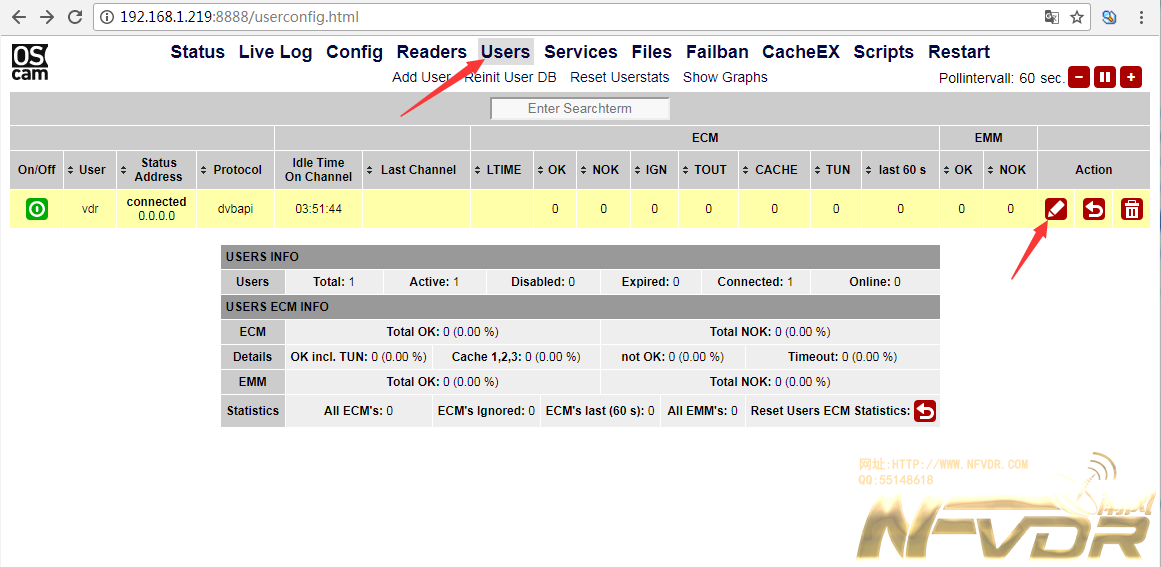
Task: Open the Failban menu item
Action: [x=717, y=52]
